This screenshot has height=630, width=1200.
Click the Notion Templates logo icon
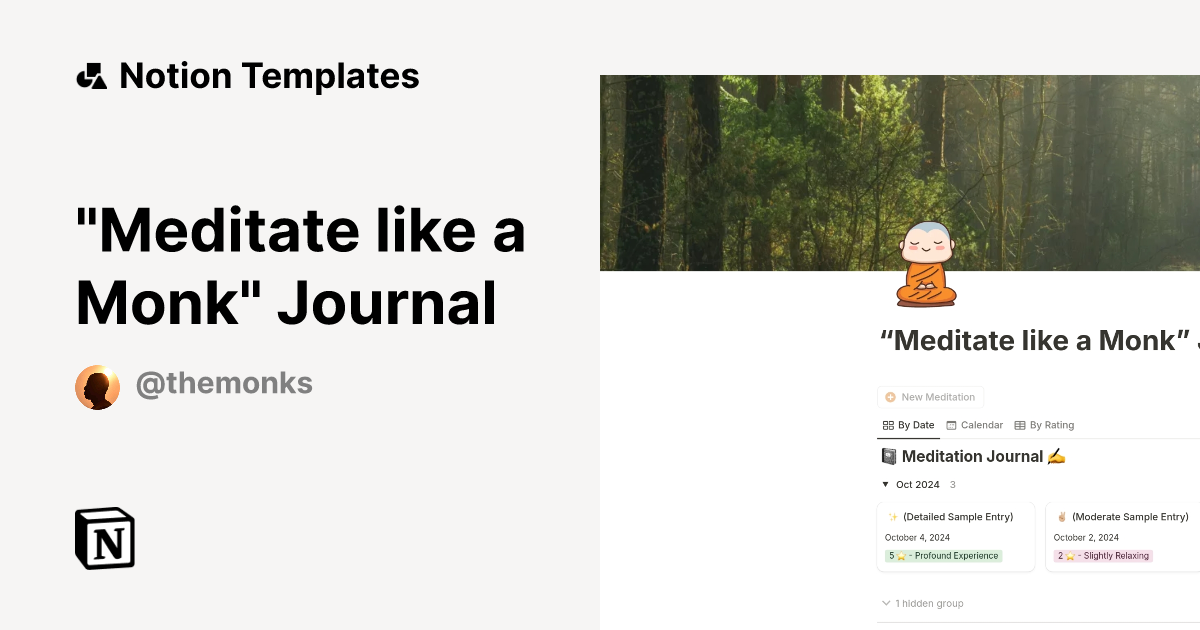click(x=92, y=75)
